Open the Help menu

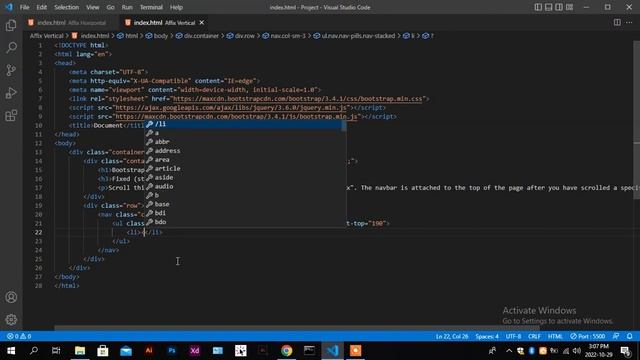(176, 7)
